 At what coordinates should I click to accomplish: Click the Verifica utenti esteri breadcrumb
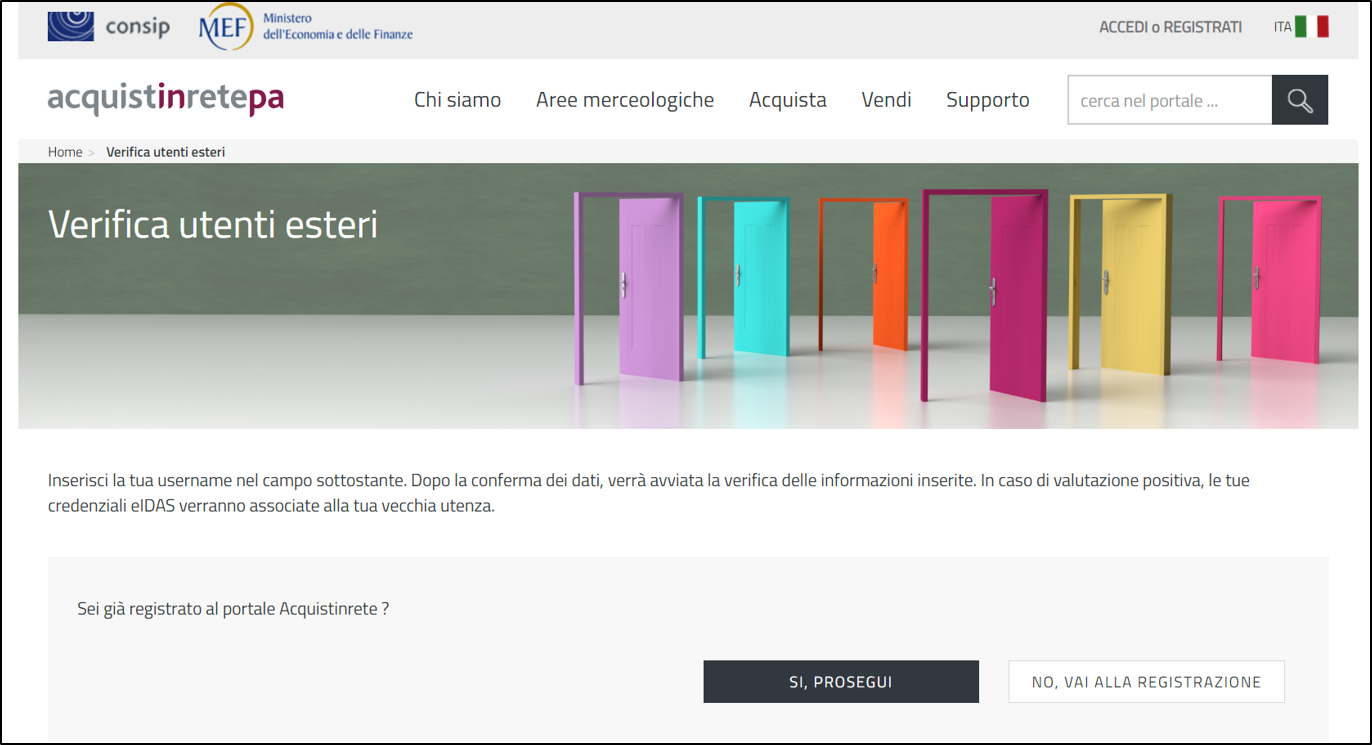[x=165, y=152]
